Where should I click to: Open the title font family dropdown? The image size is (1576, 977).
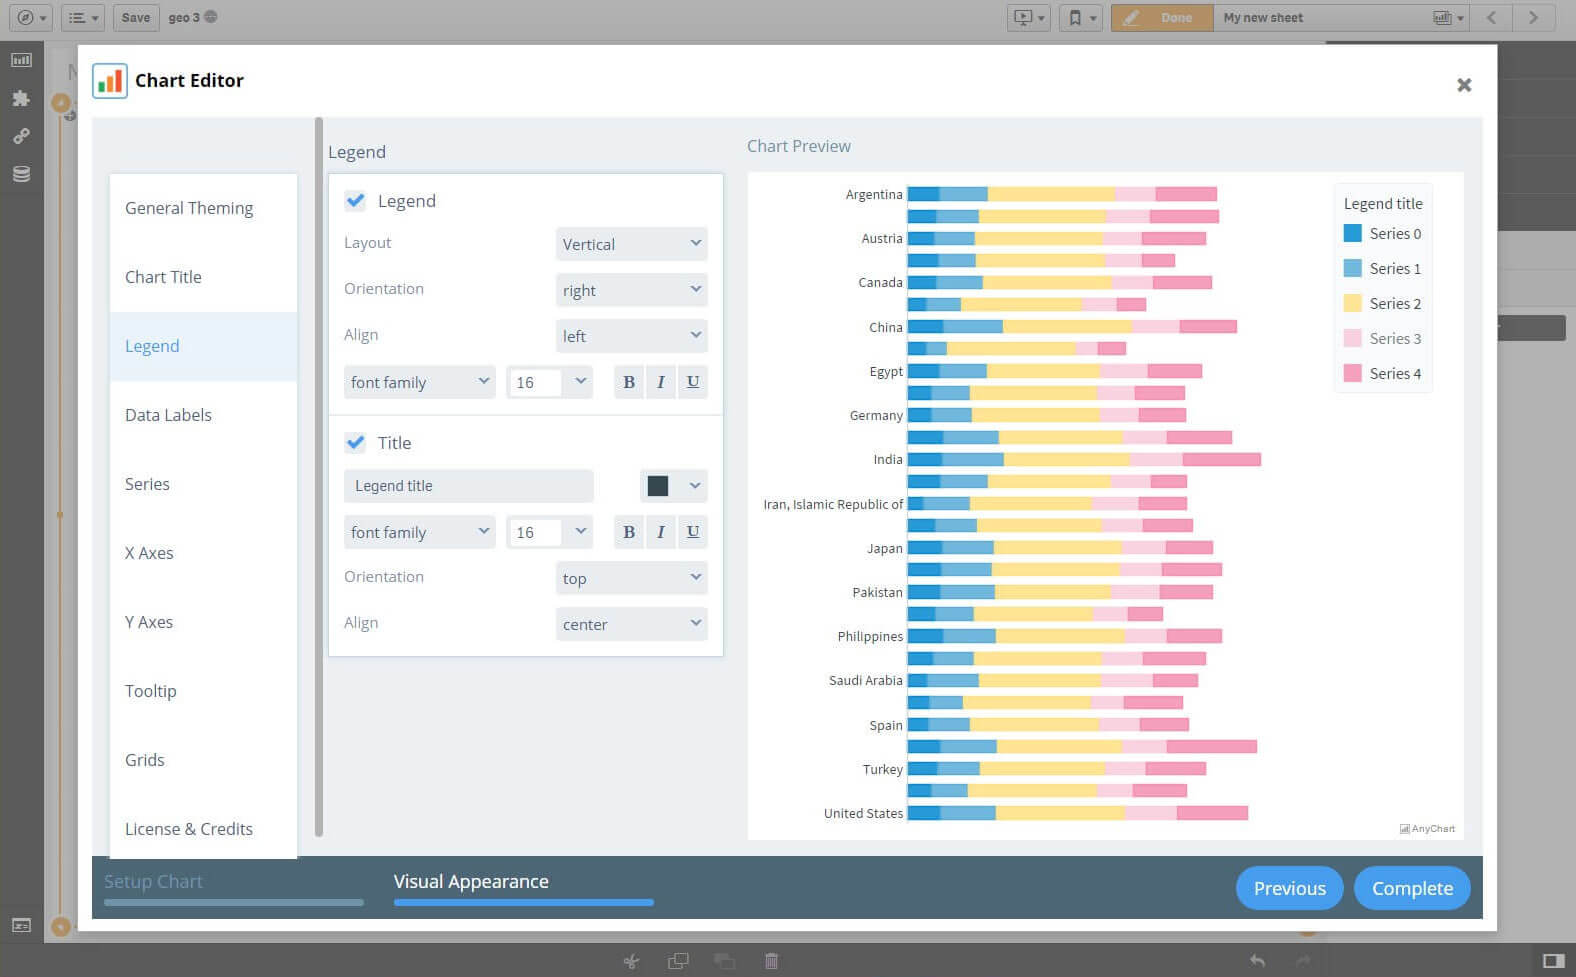click(x=419, y=532)
